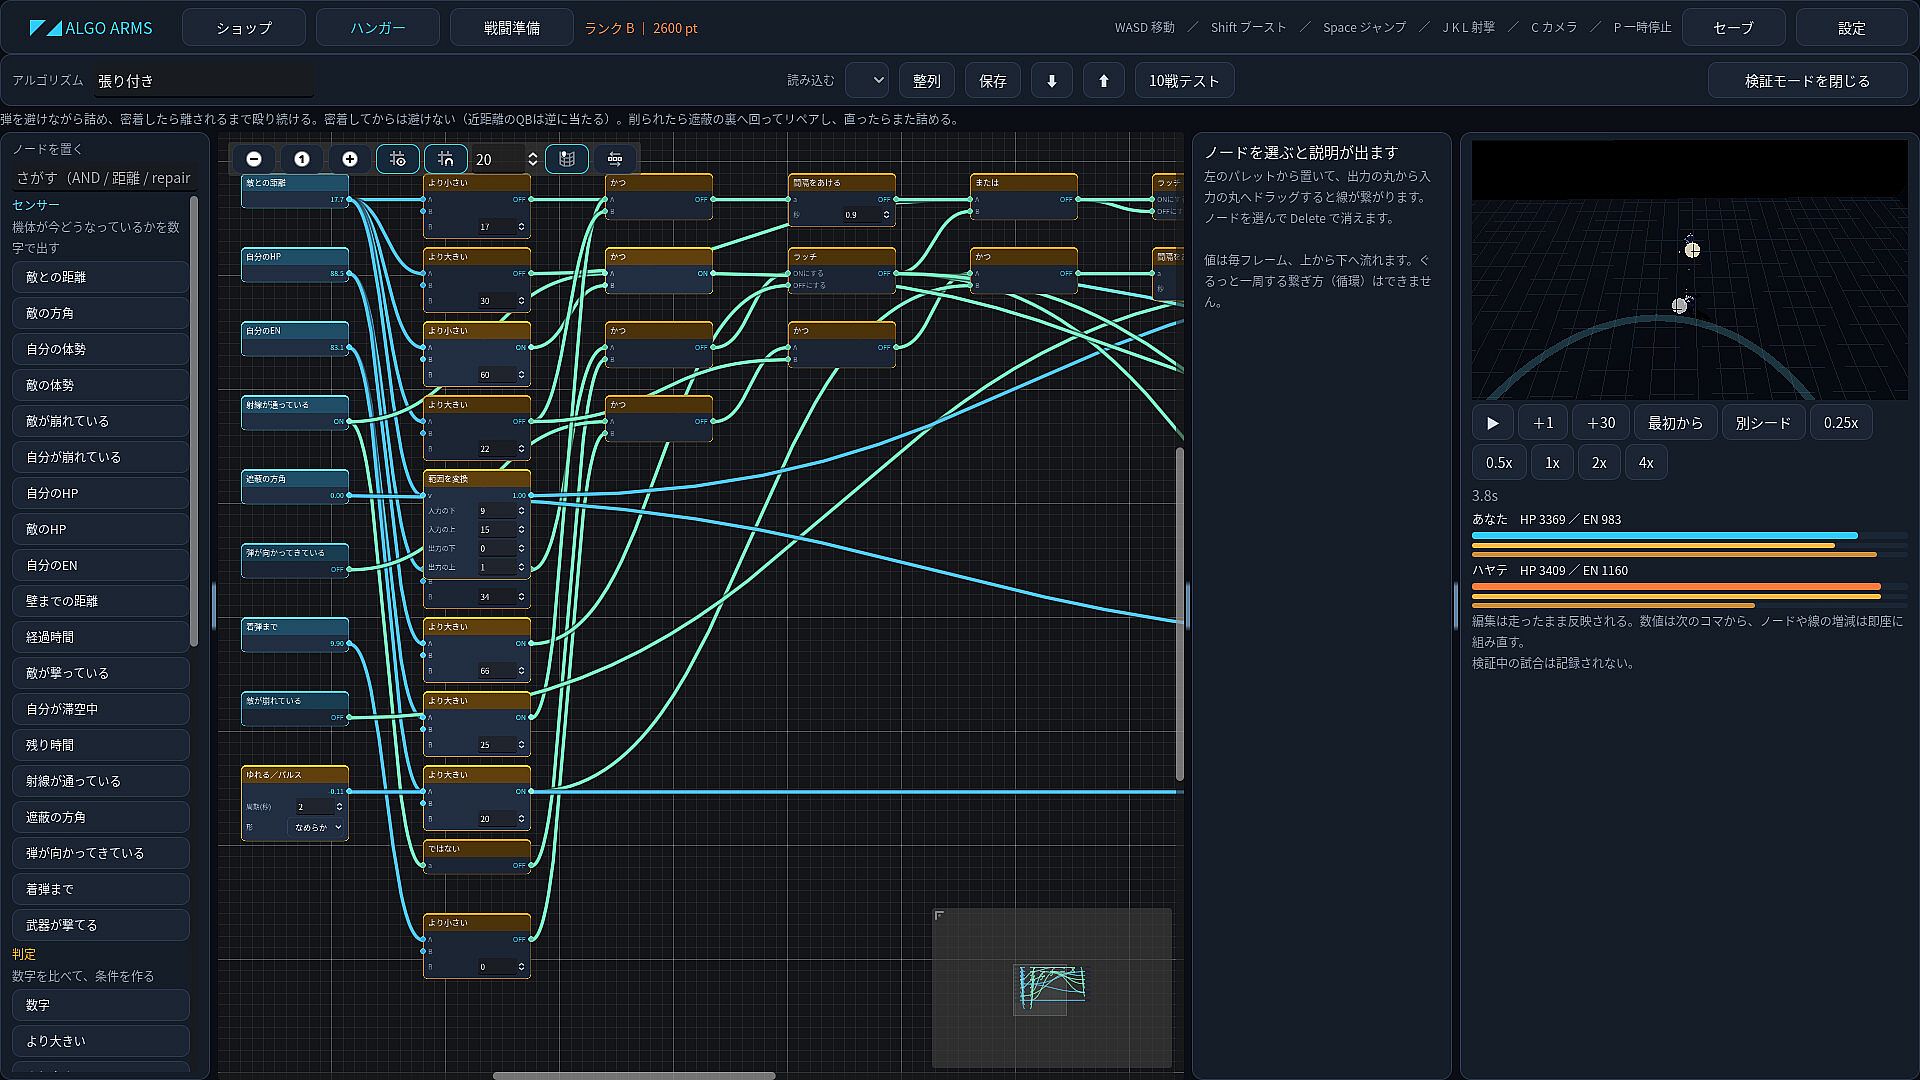
Task: Adjust the grid size stepper arrows
Action: [x=532, y=159]
